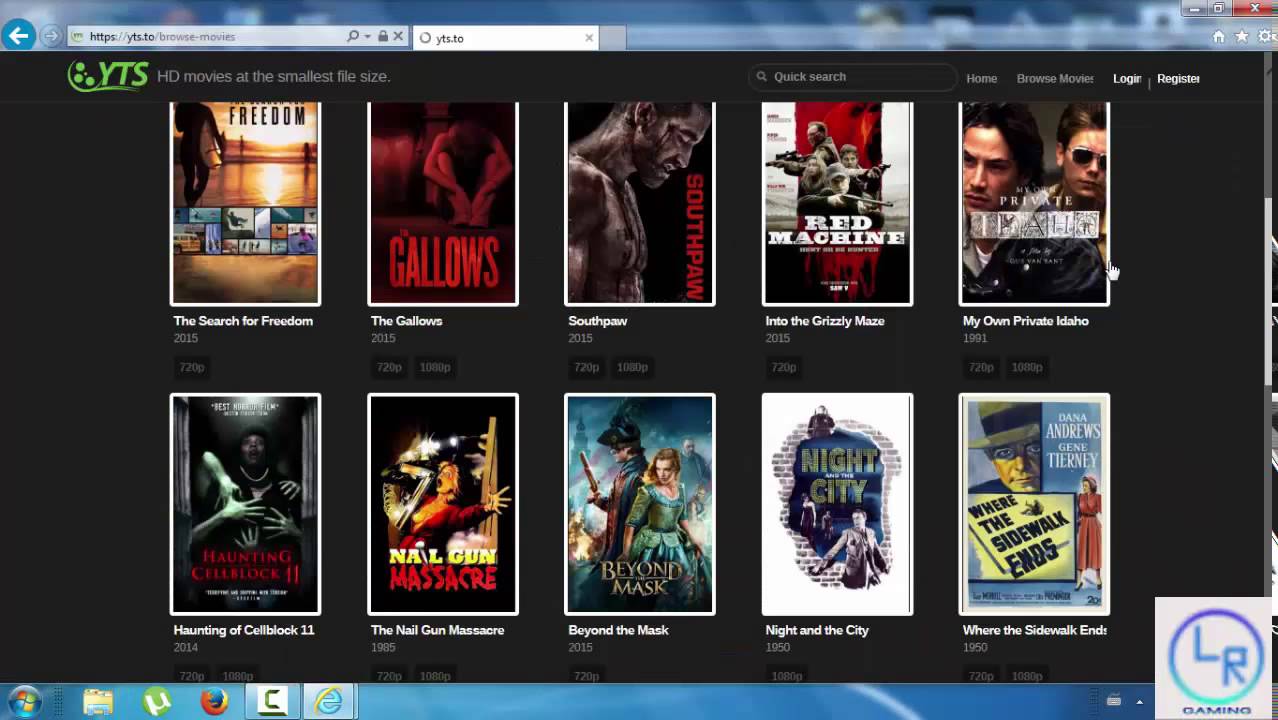Click the browser Home icon
This screenshot has height=720, width=1278.
[1218, 36]
